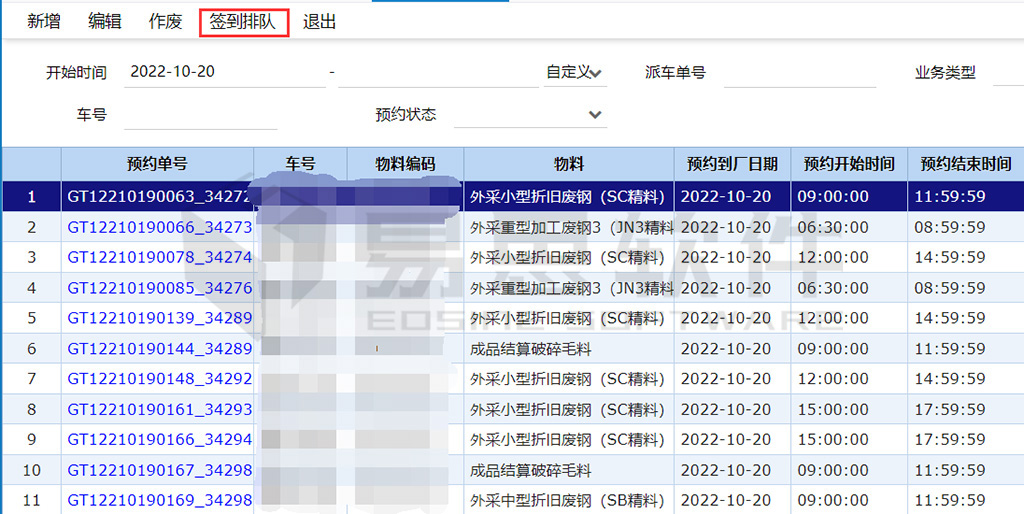Click the 预约到厂日期 column header
1024x514 pixels.
(x=733, y=164)
